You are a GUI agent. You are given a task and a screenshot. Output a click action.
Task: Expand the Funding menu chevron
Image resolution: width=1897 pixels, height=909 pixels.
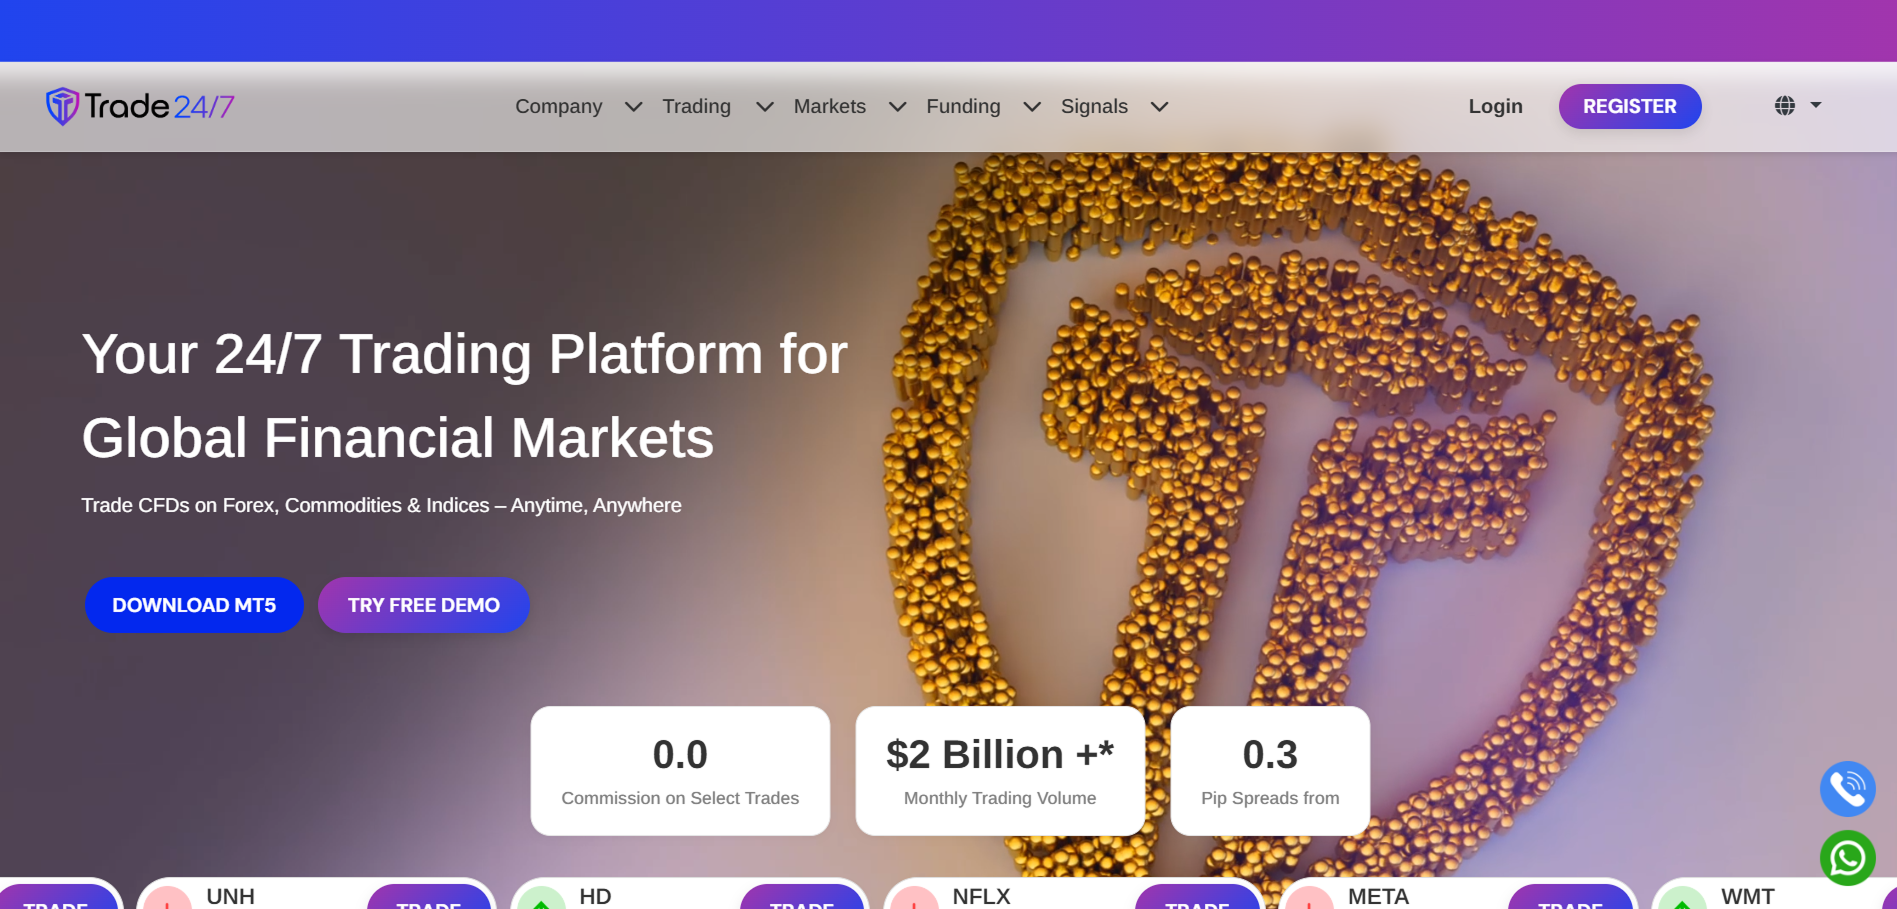[x=1032, y=107]
